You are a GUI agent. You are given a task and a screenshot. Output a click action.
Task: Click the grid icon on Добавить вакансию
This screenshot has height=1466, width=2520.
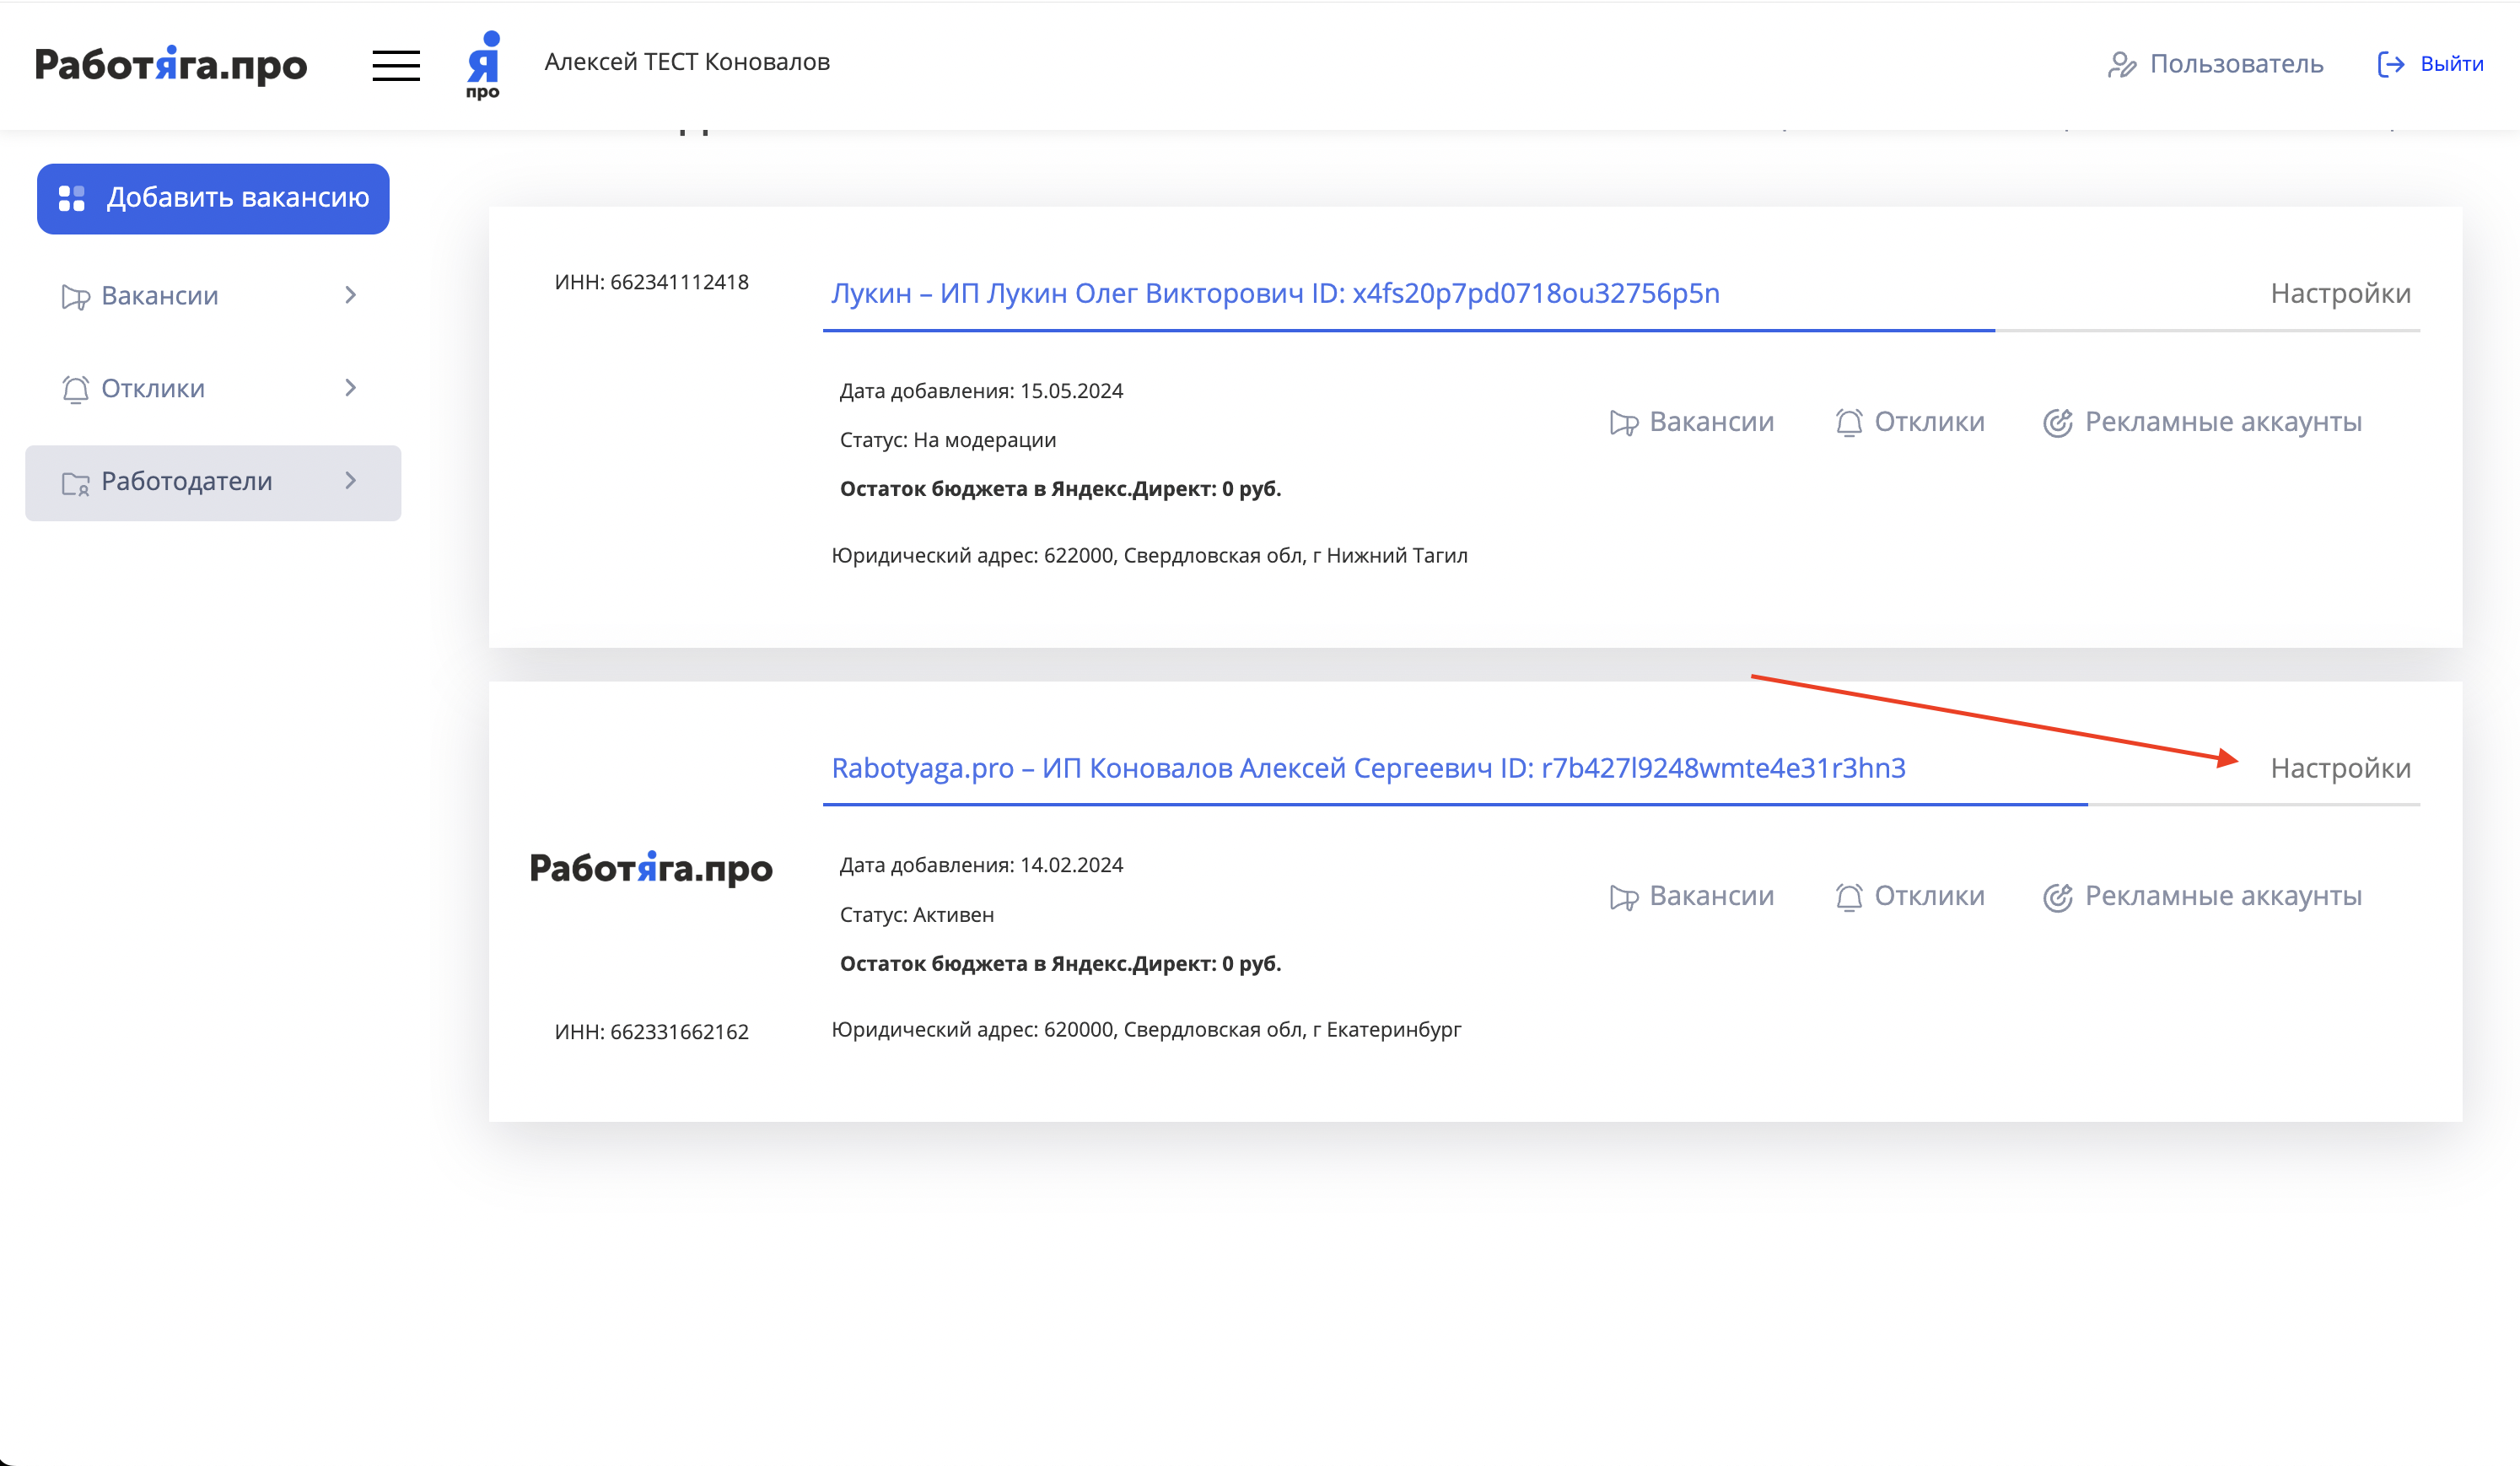pyautogui.click(x=72, y=198)
